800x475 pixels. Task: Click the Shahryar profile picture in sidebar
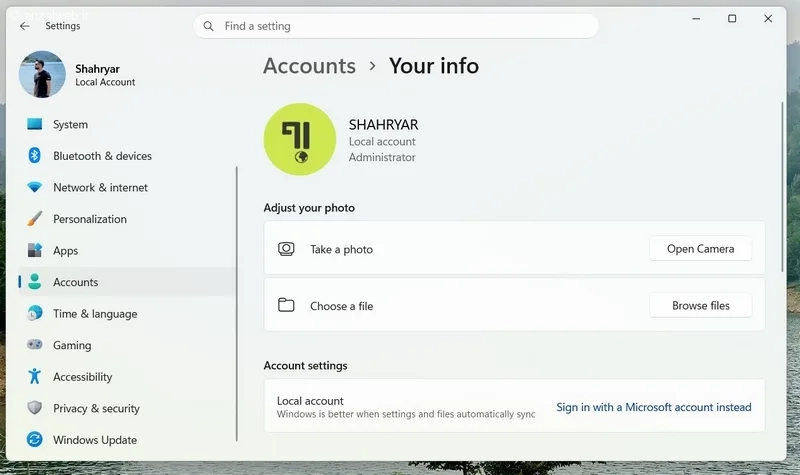(x=42, y=74)
